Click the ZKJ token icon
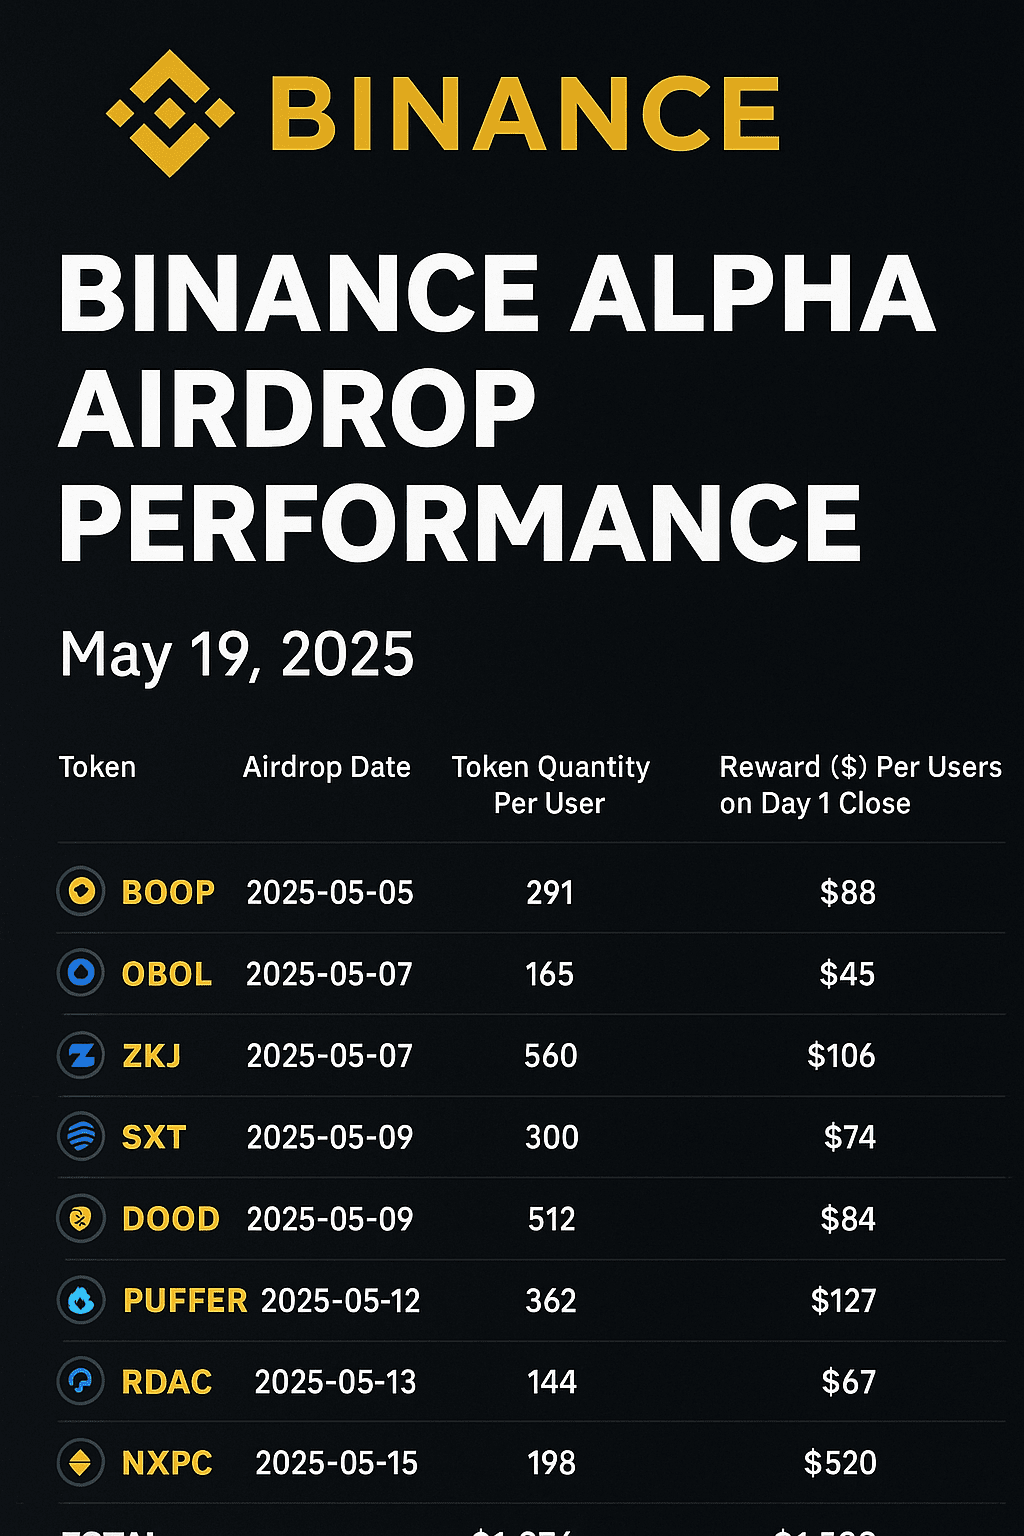Screen dimensions: 1024x1536 pyautogui.click(x=81, y=1055)
